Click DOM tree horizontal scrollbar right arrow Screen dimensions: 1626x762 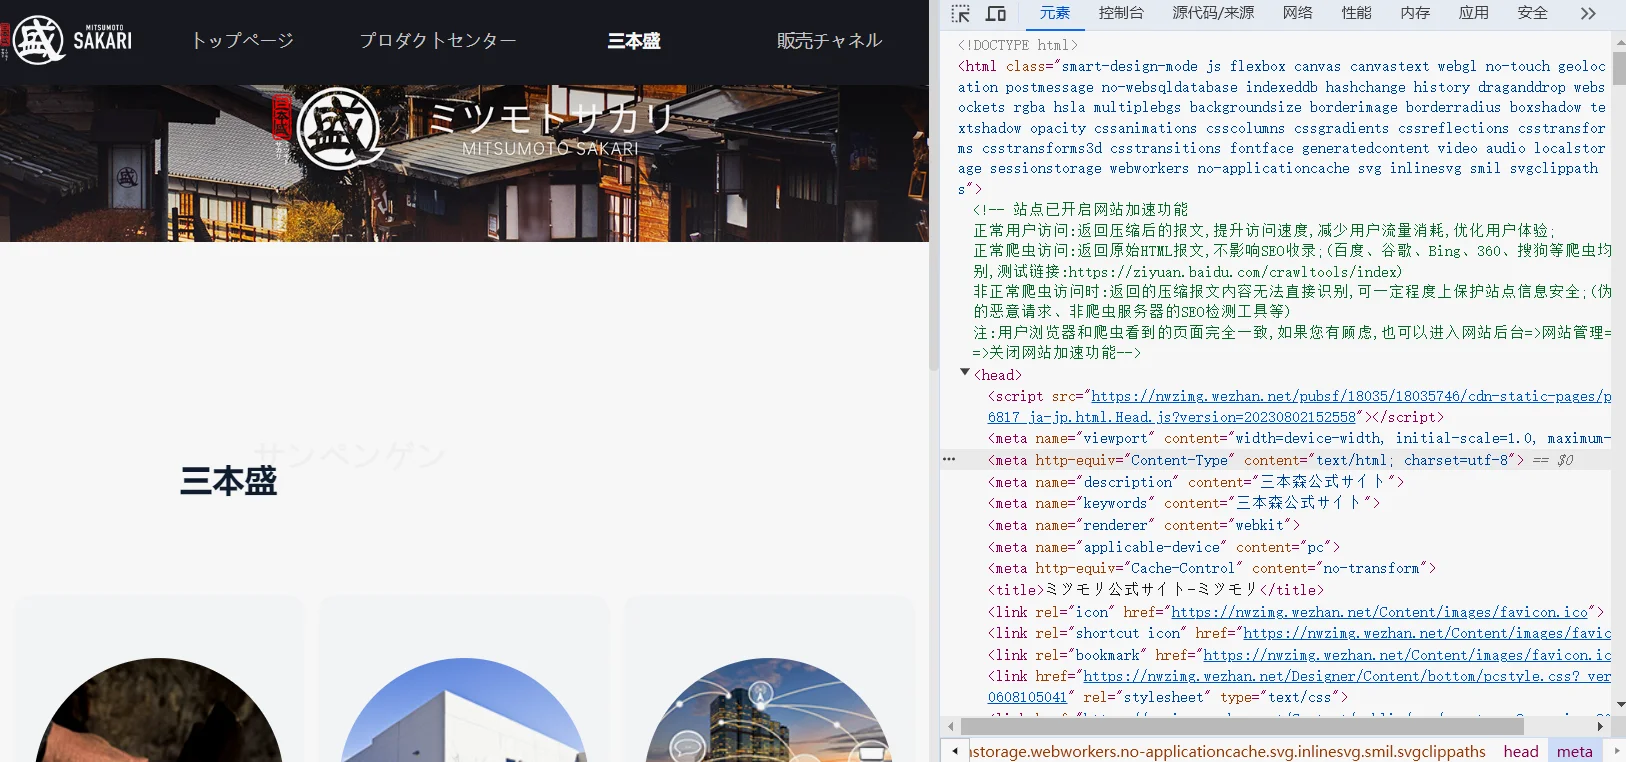[1600, 726]
